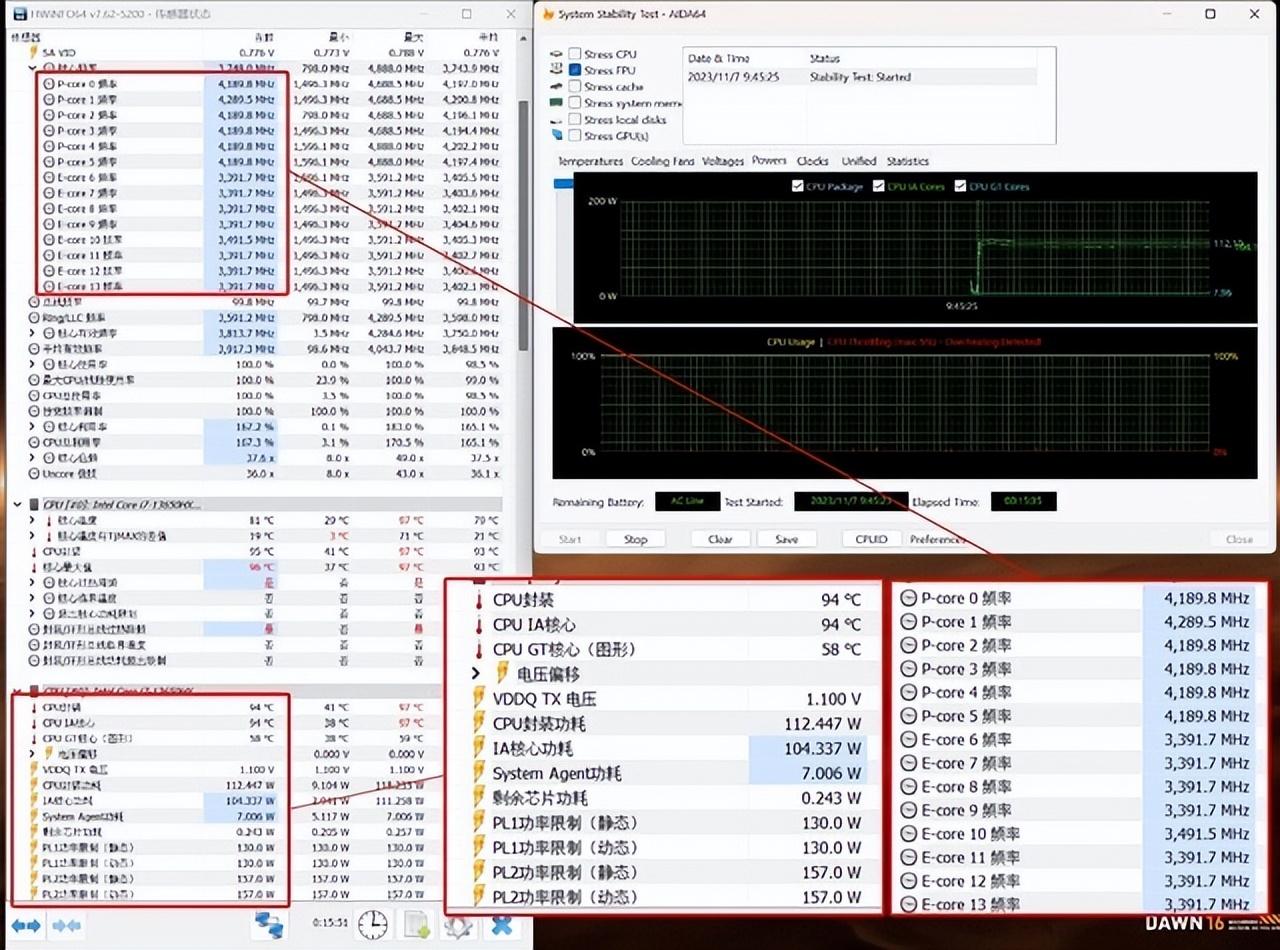Viewport: 1280px width, 950px height.
Task: Enable the Stress cache checkbox
Action: (575, 86)
